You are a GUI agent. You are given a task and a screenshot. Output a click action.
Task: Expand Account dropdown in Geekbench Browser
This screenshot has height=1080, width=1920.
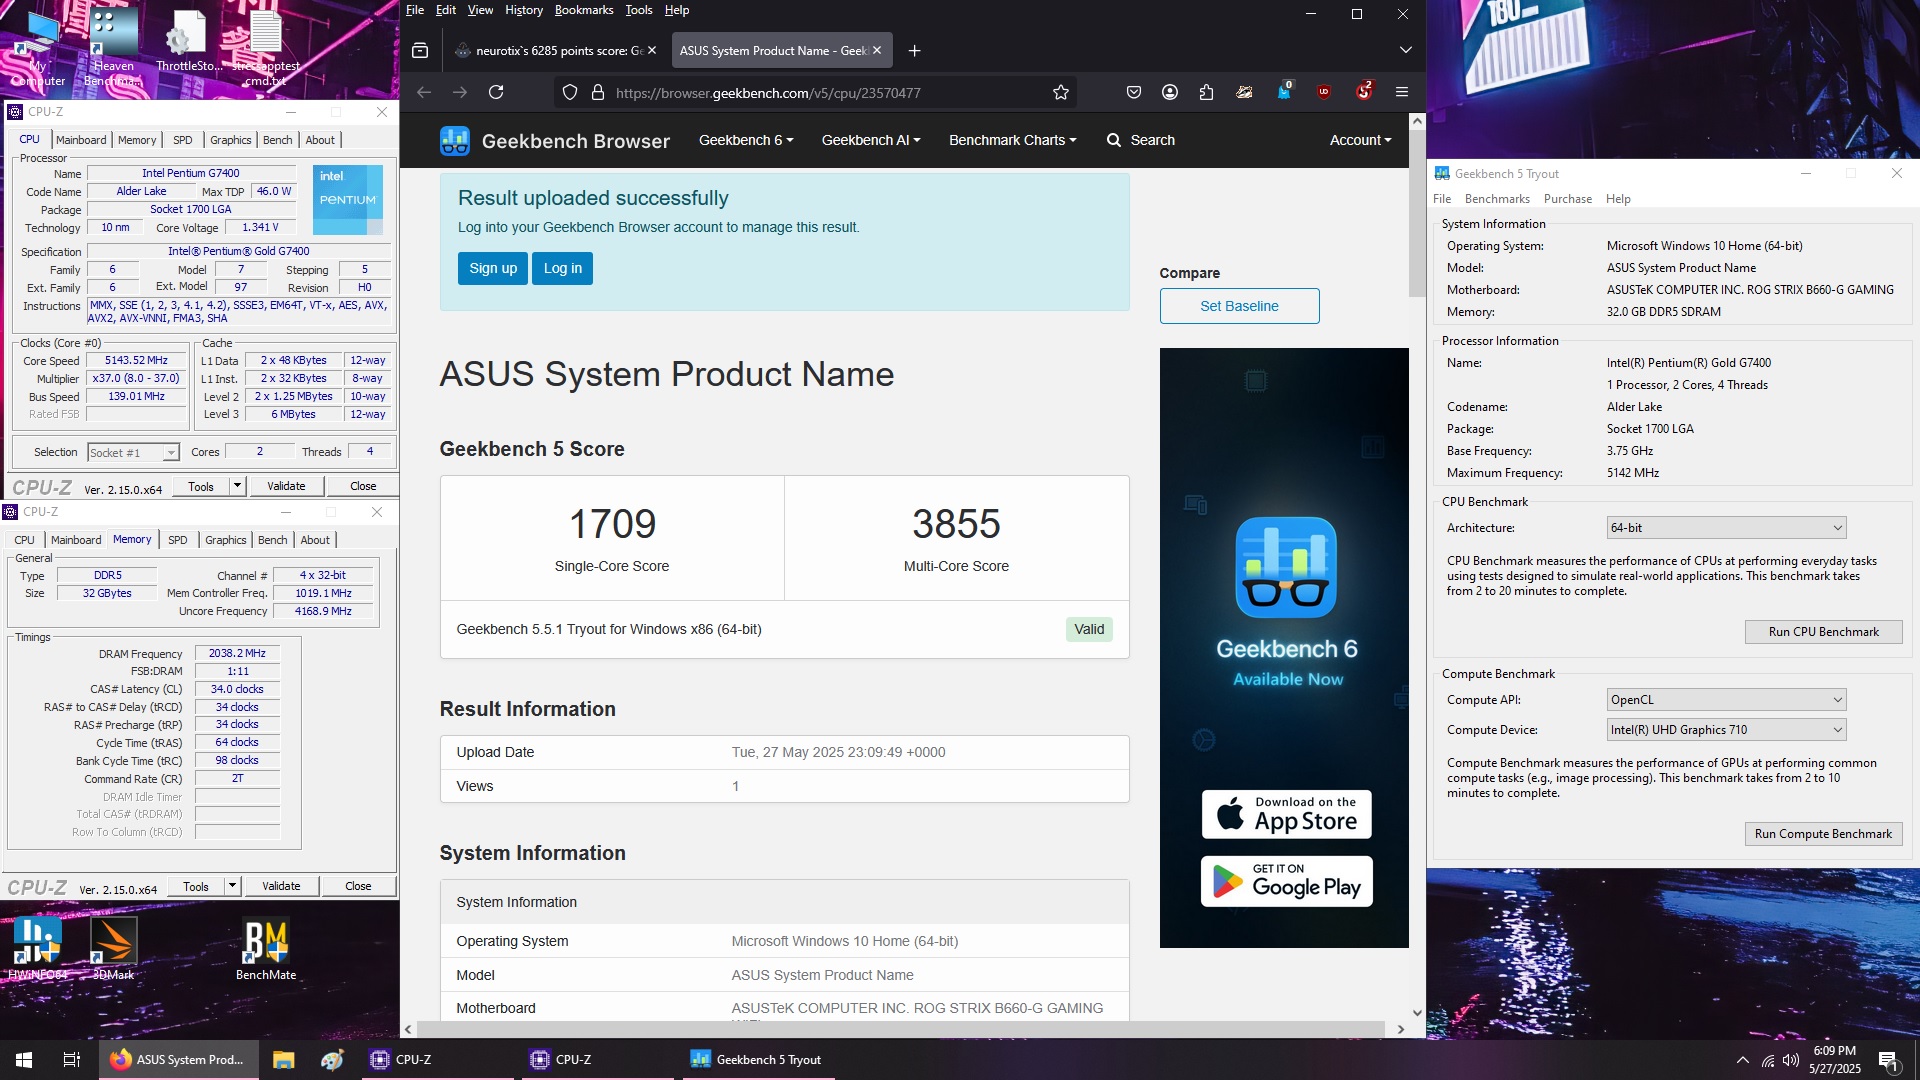point(1360,140)
